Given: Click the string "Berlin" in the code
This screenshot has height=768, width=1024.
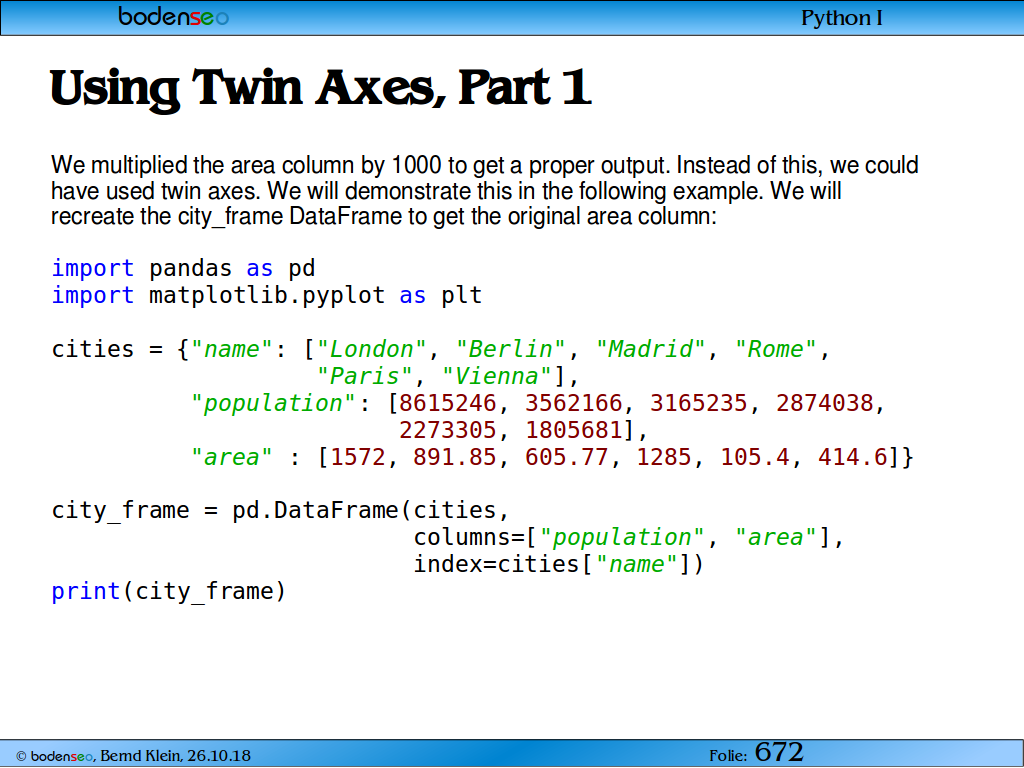Looking at the screenshot, I should click(x=510, y=349).
